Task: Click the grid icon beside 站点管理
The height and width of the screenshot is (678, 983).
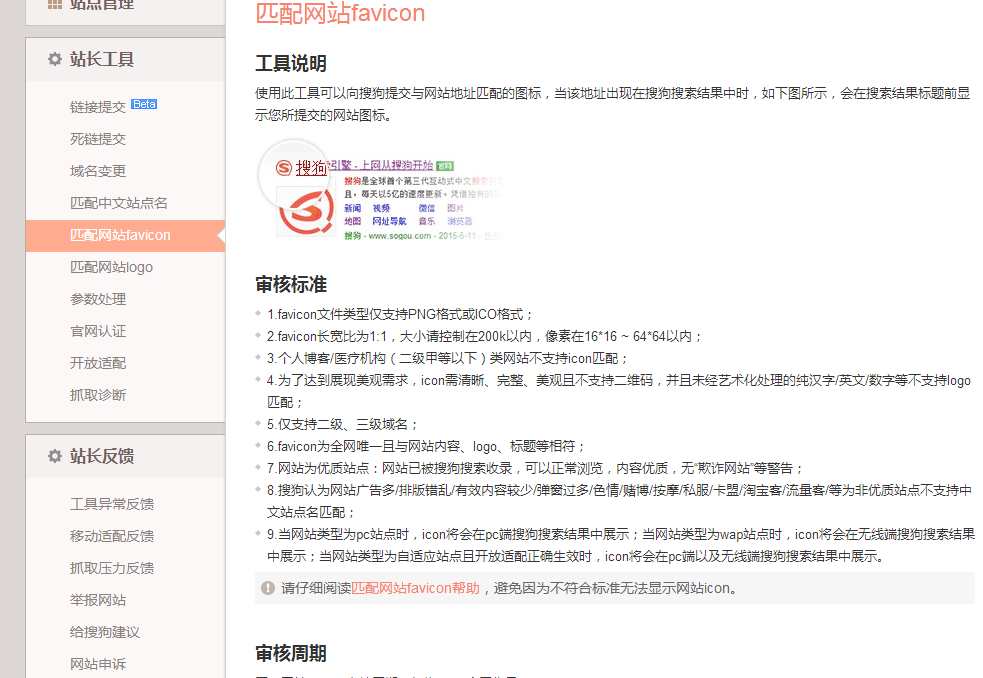Action: coord(55,4)
